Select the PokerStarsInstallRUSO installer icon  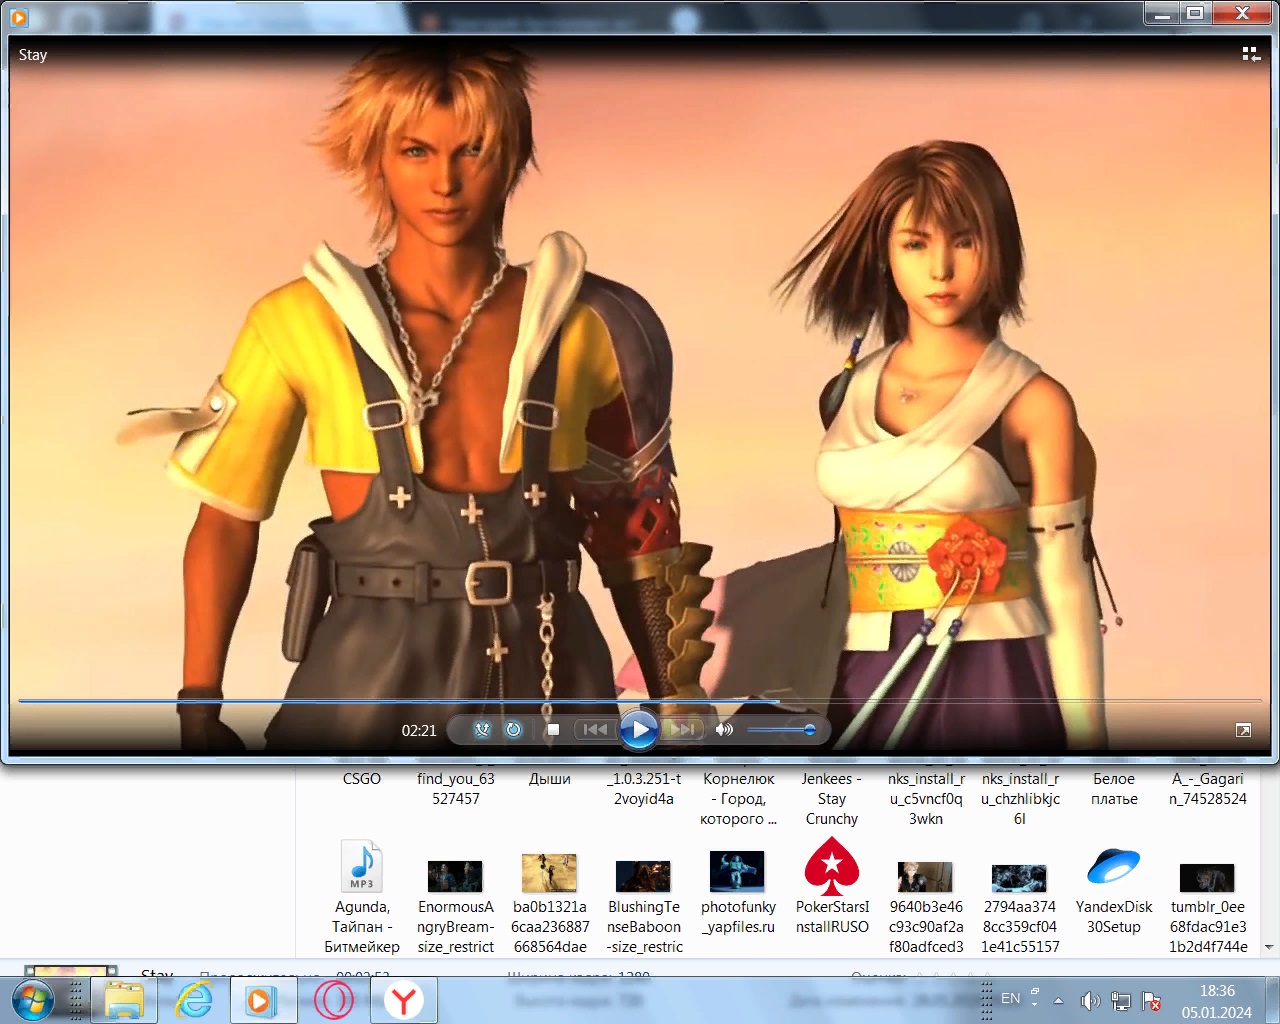[832, 886]
